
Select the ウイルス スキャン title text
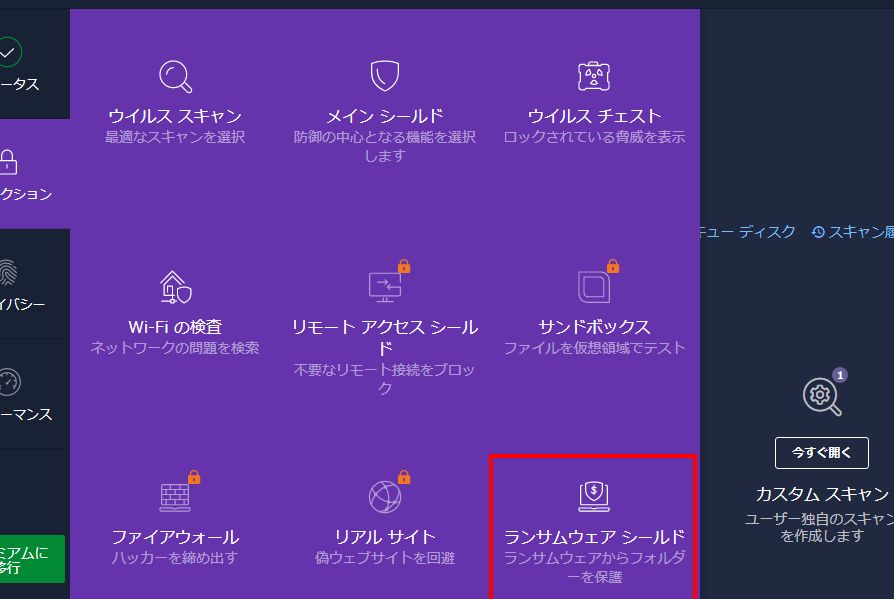175,116
